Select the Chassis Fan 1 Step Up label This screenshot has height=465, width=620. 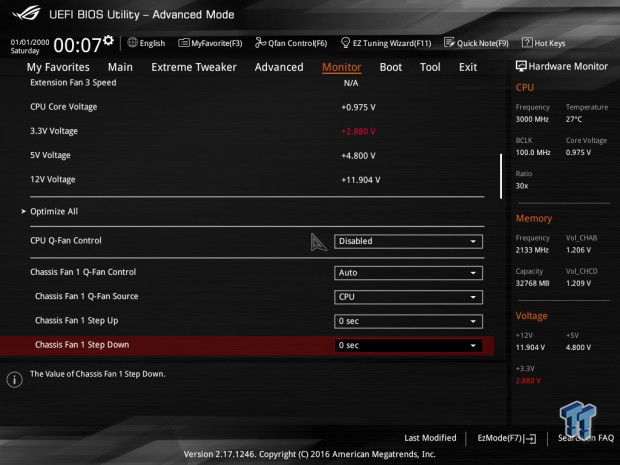pos(77,321)
